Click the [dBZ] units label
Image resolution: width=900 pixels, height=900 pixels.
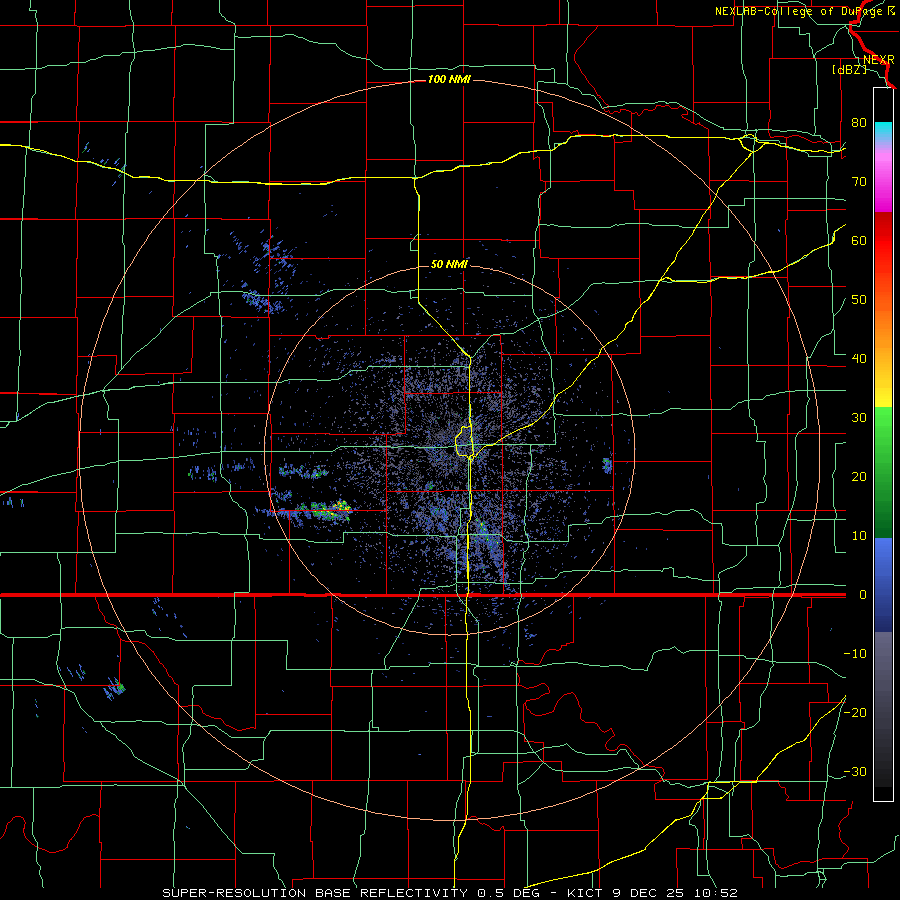click(x=849, y=69)
